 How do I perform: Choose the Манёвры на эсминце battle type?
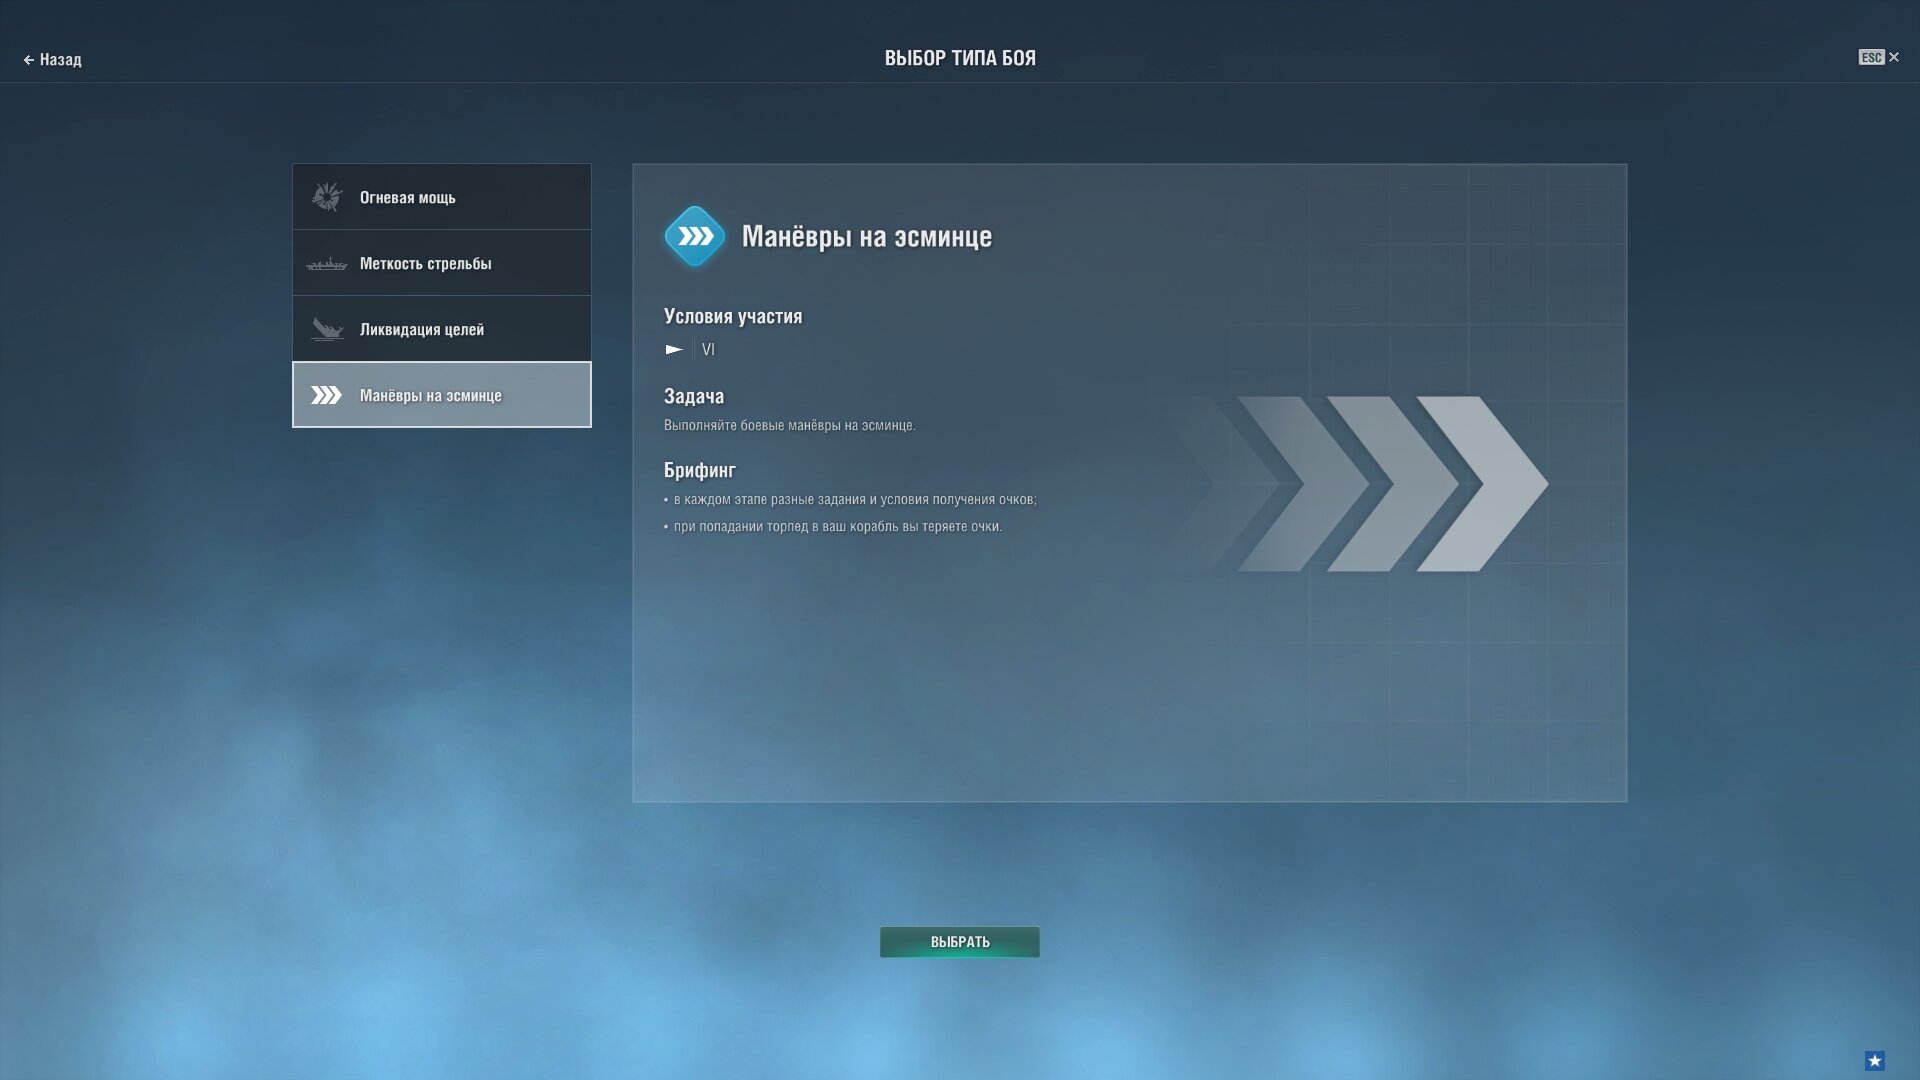442,395
